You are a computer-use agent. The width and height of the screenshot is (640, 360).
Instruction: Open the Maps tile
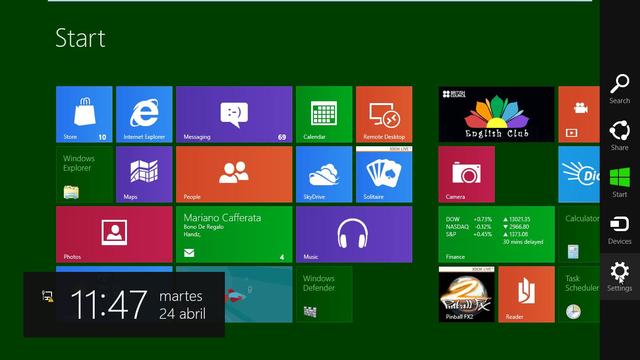(x=144, y=174)
